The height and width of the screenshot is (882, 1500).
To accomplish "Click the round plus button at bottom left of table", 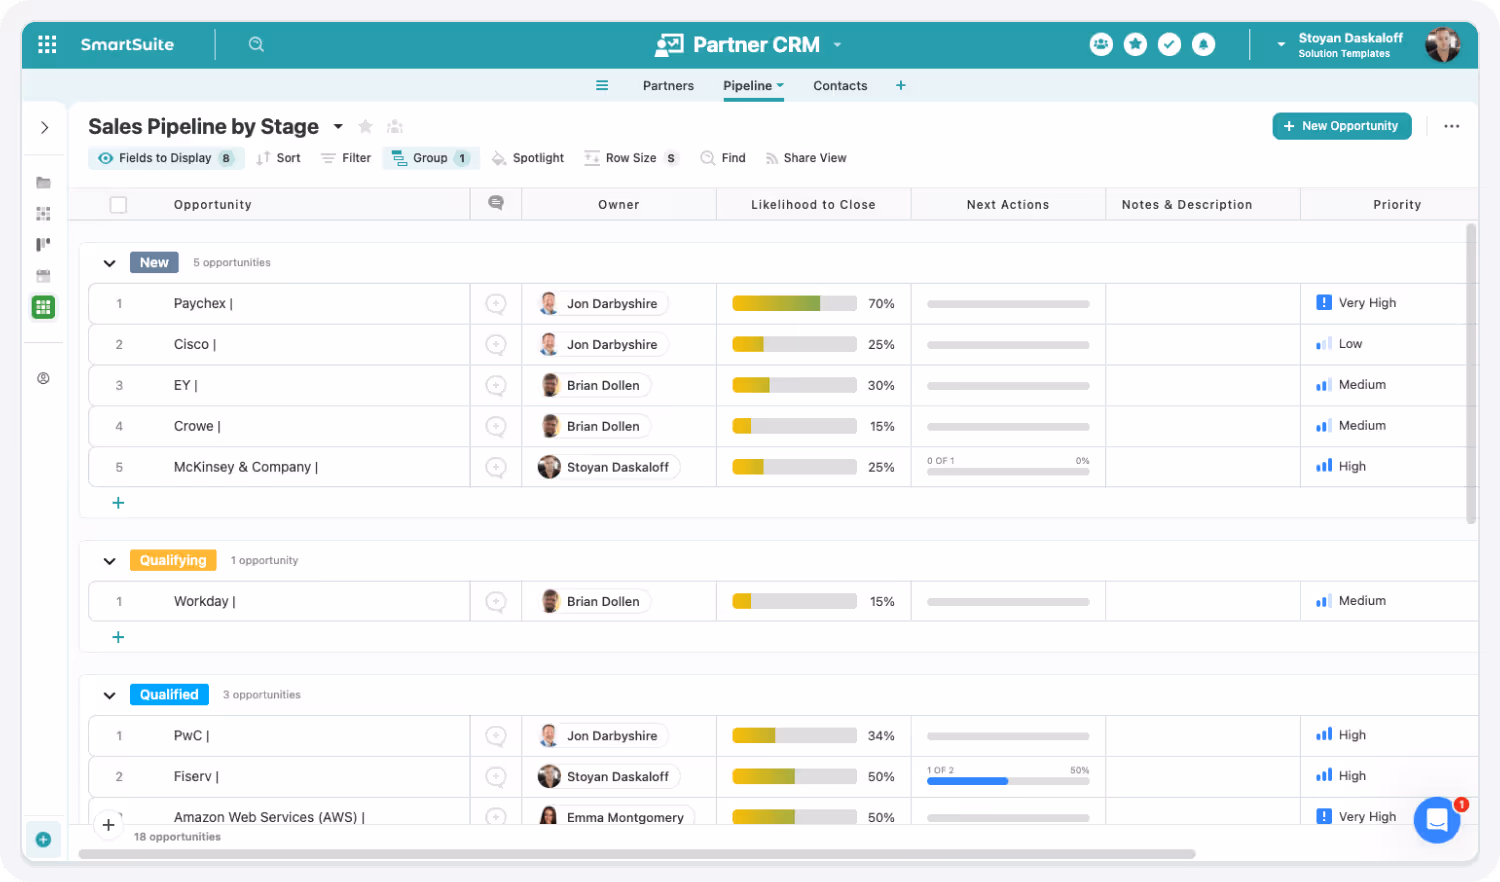I will 108,825.
